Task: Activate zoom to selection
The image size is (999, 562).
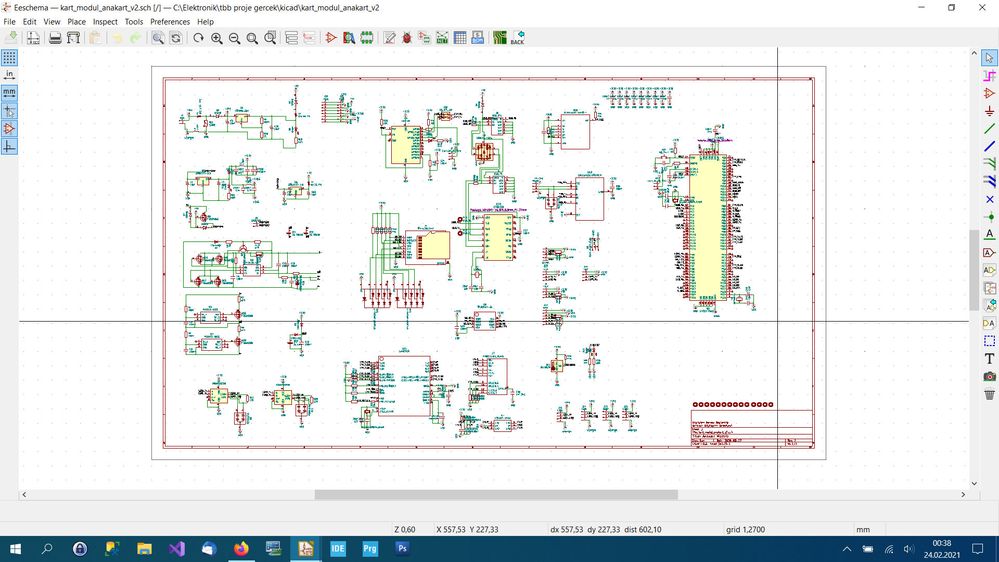Action: [x=270, y=38]
